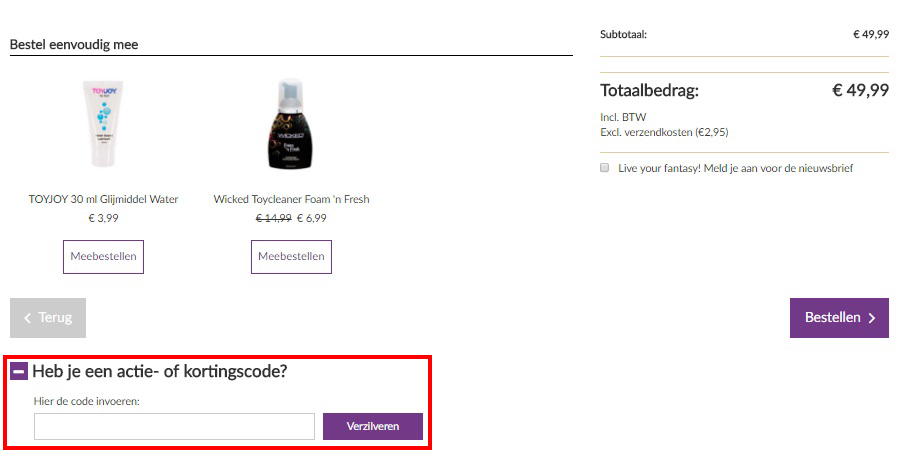Redeem the code with Verzilveren
This screenshot has width=903, height=457.
[372, 426]
